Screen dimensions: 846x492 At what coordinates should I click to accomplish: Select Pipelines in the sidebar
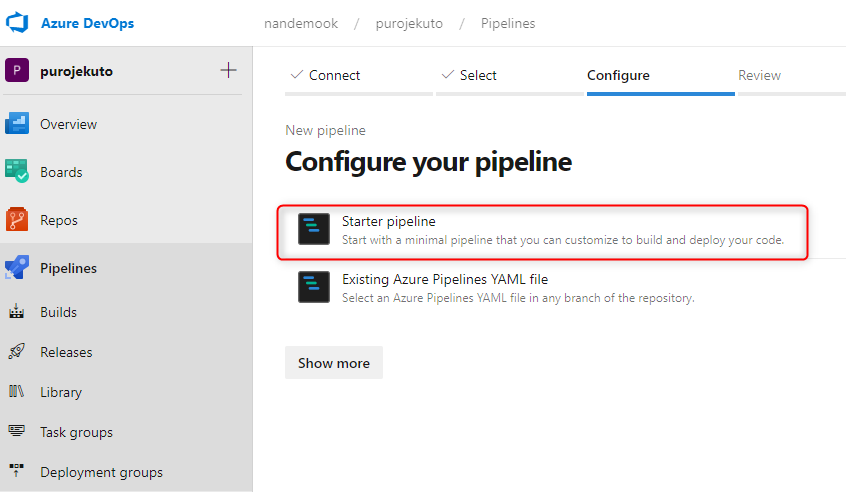coord(69,268)
